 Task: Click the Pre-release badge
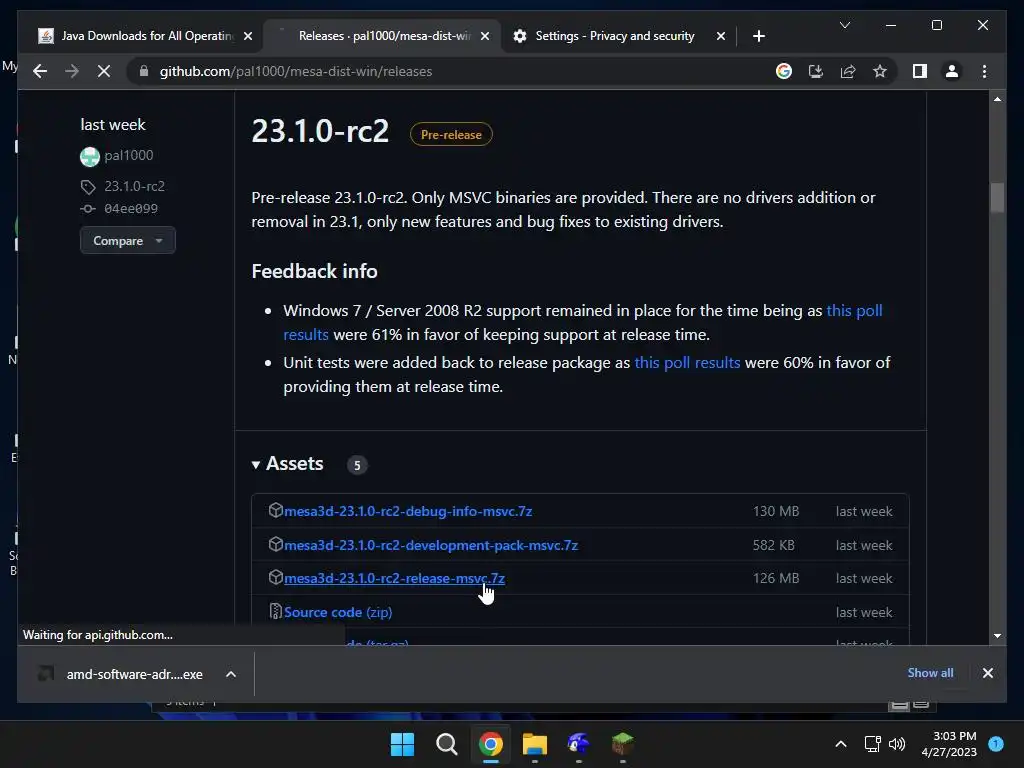point(451,135)
